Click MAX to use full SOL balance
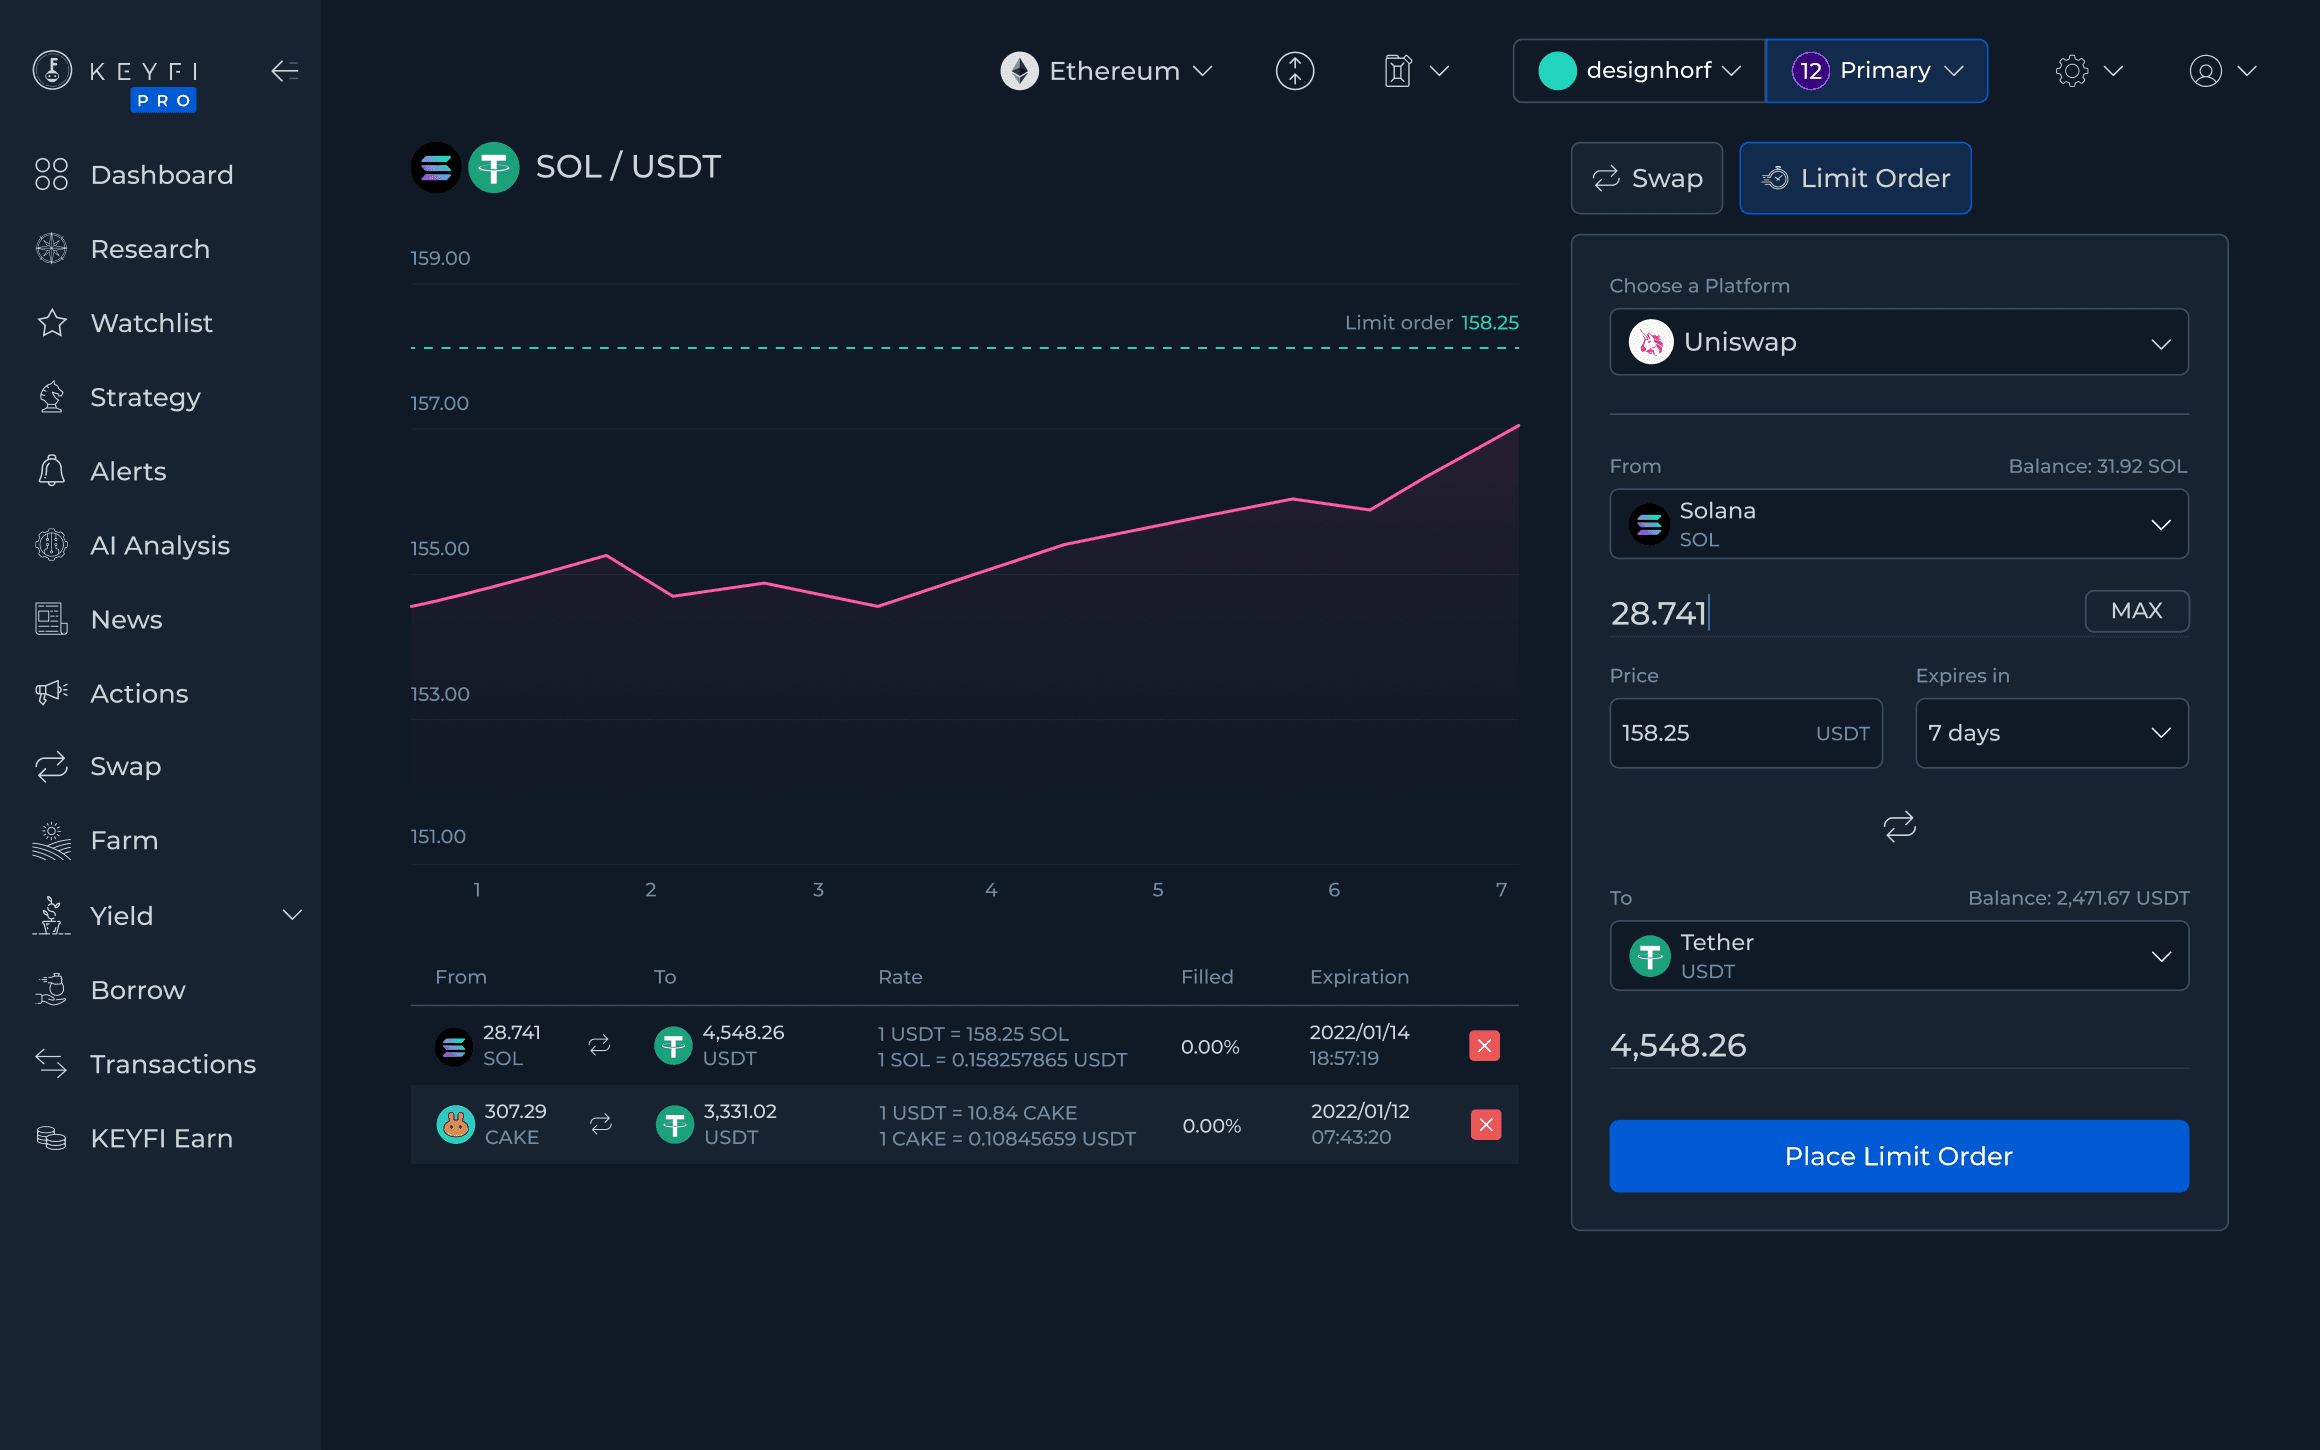The image size is (2320, 1450). coord(2137,611)
